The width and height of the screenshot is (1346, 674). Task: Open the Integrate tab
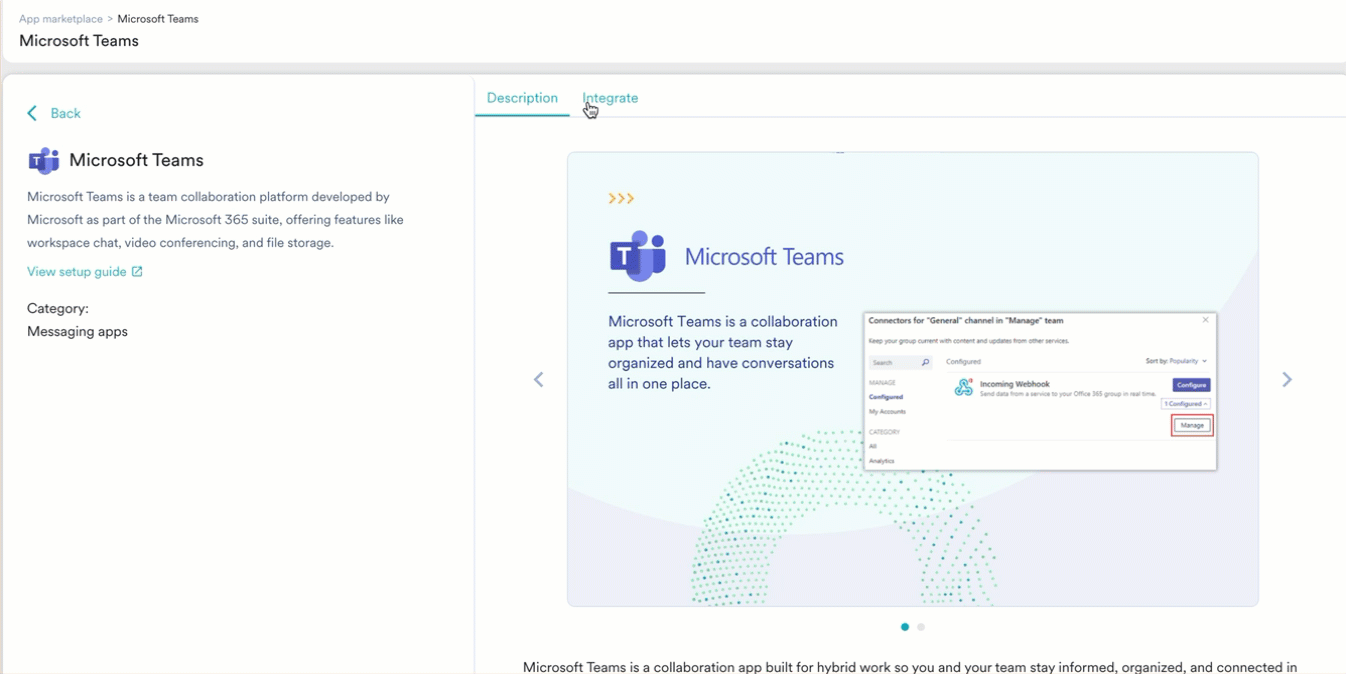pyautogui.click(x=610, y=98)
